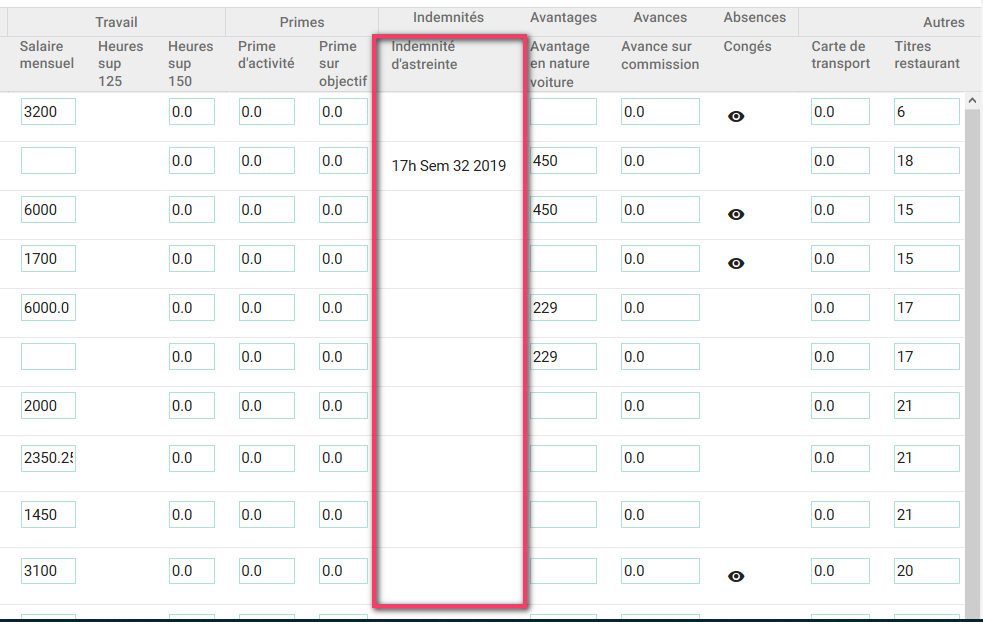Click the Congés eye icon in the 3200 salary row

[736, 116]
